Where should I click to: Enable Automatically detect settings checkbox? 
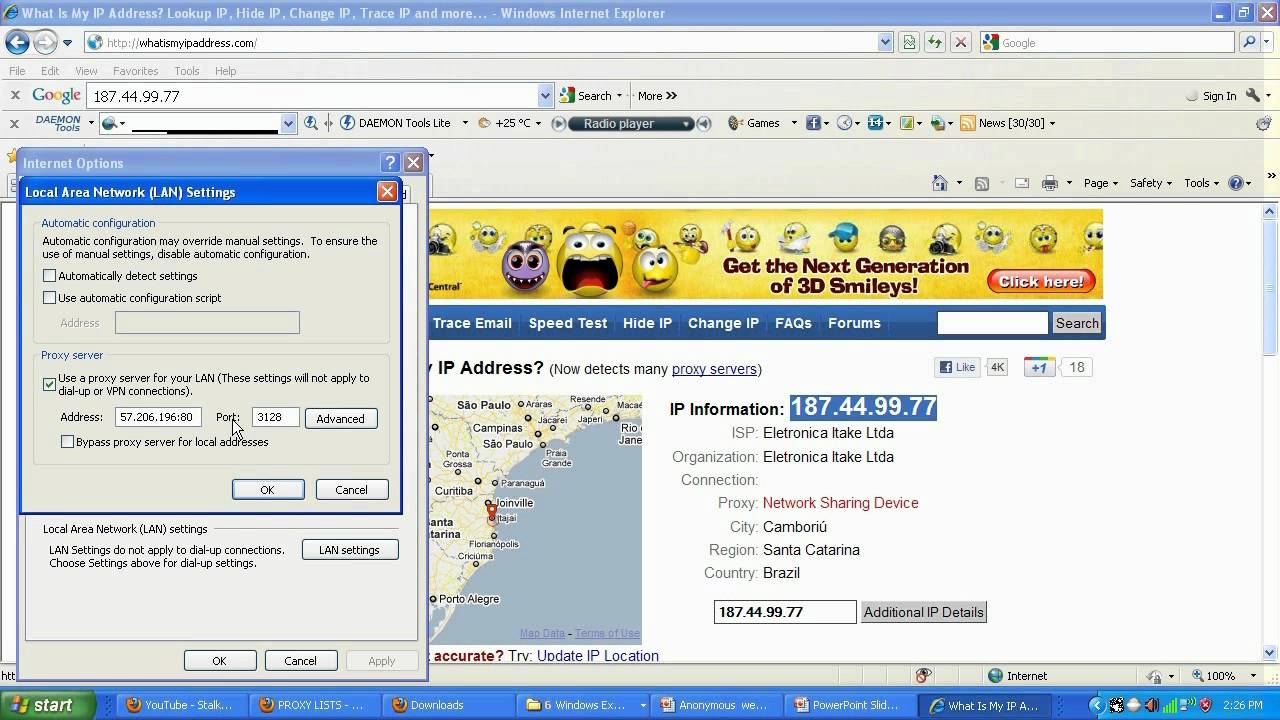pos(50,276)
